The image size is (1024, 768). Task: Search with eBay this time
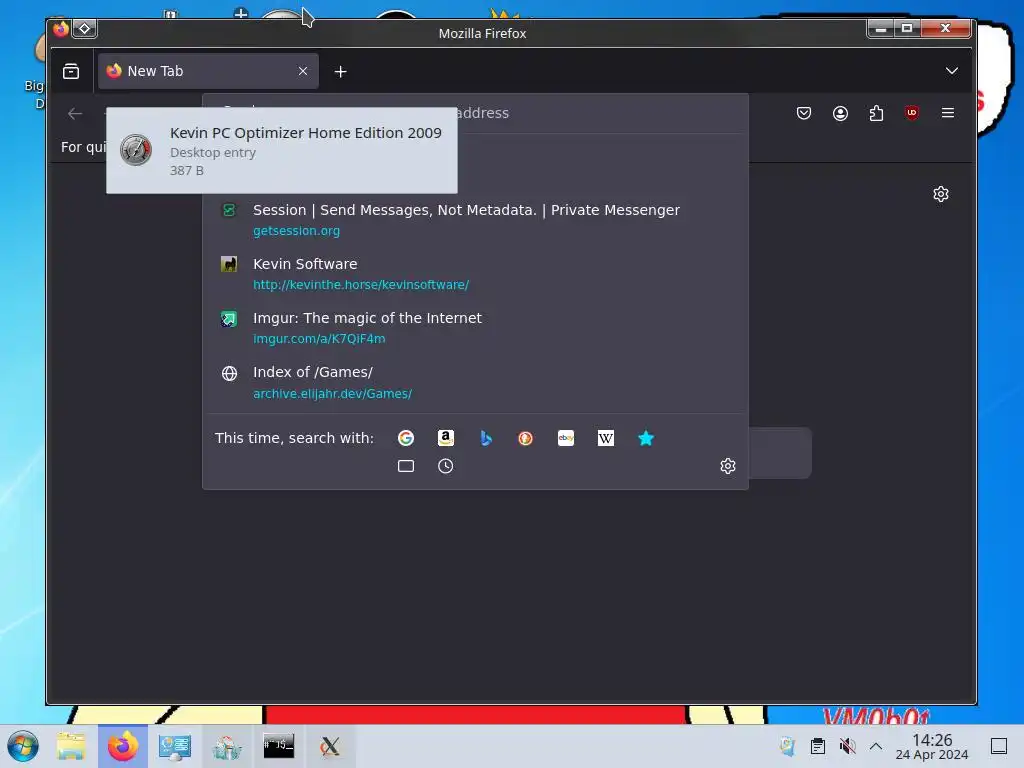tap(566, 438)
